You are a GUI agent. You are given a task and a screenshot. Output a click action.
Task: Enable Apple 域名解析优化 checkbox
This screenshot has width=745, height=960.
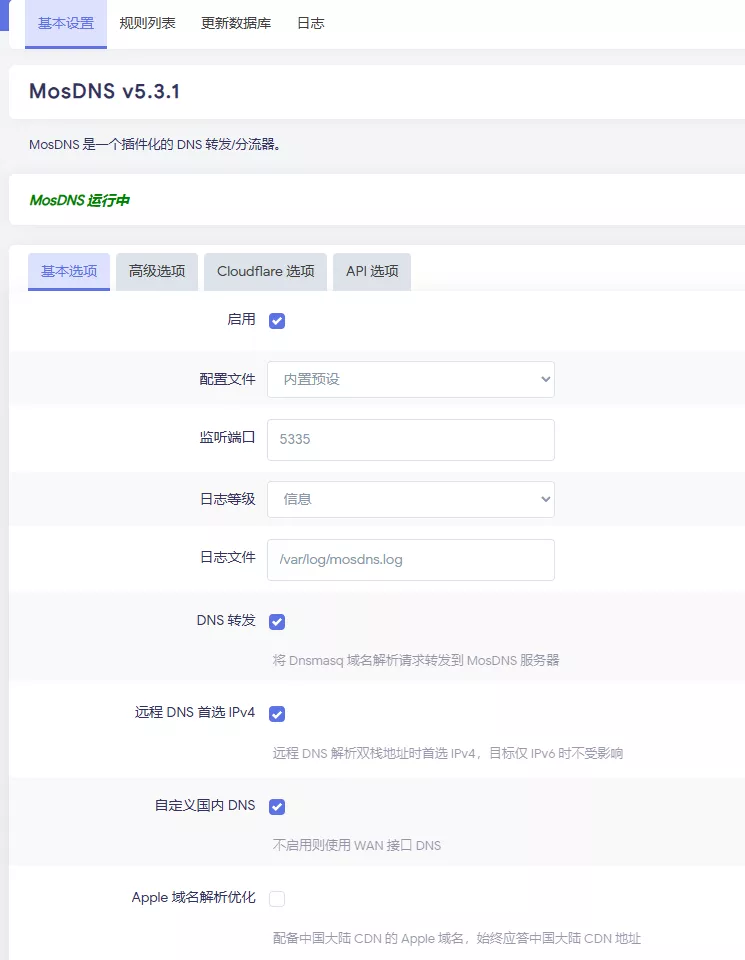pos(277,899)
